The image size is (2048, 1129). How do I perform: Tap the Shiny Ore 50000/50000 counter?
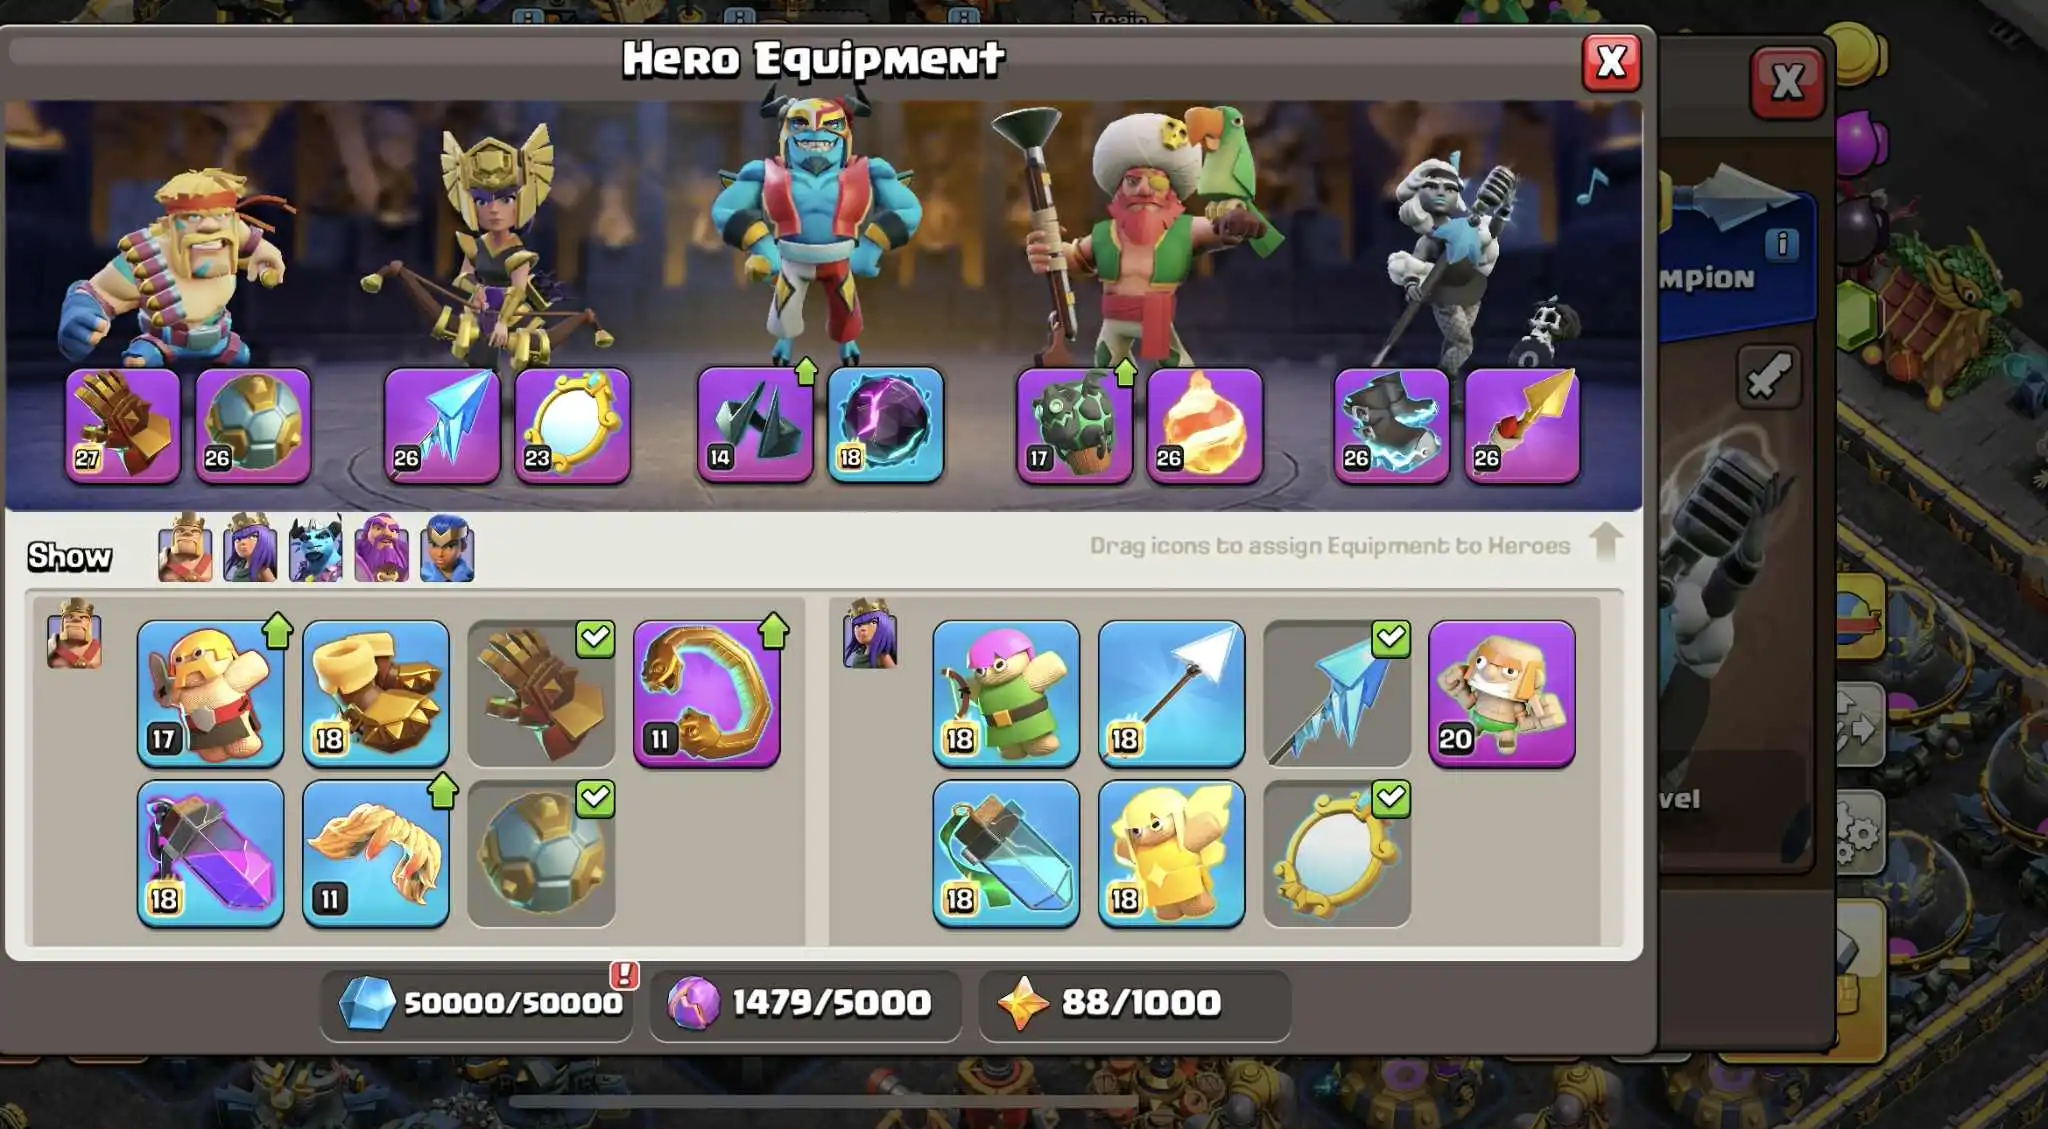point(478,1003)
